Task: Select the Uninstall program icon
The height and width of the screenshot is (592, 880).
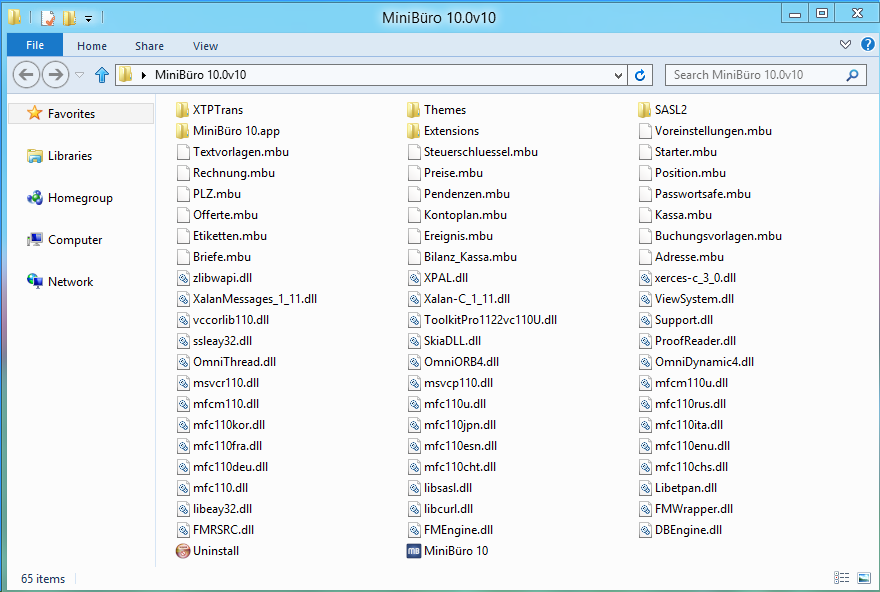Action: (183, 550)
